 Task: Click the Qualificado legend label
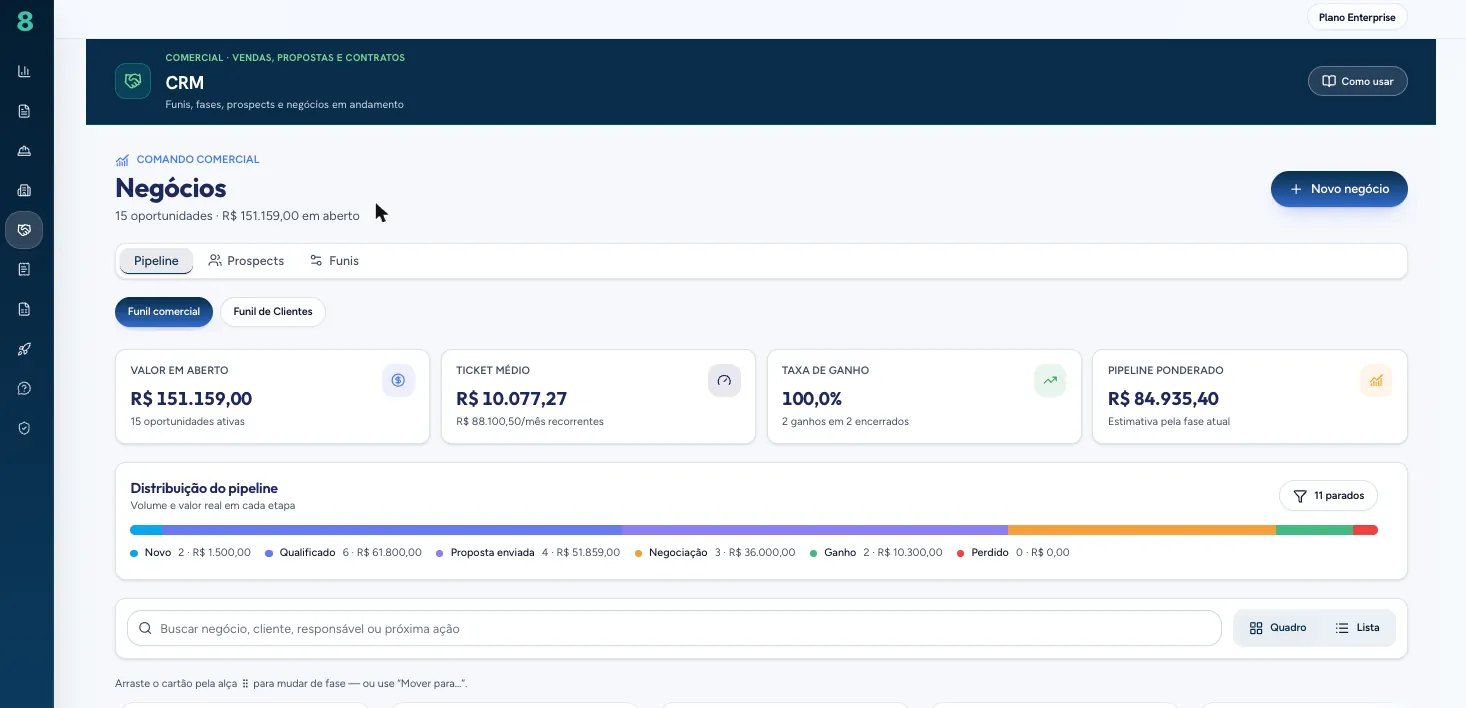[x=307, y=553]
